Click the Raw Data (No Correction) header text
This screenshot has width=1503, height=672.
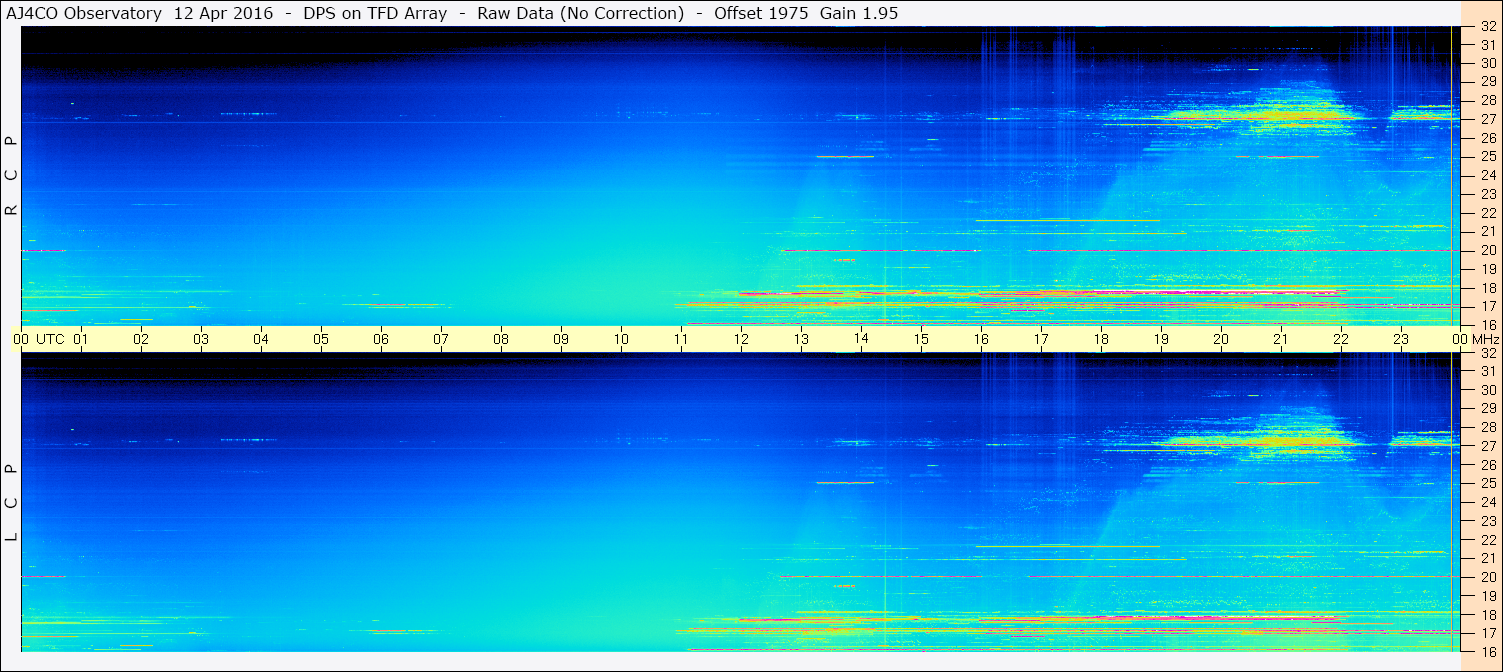(x=580, y=13)
